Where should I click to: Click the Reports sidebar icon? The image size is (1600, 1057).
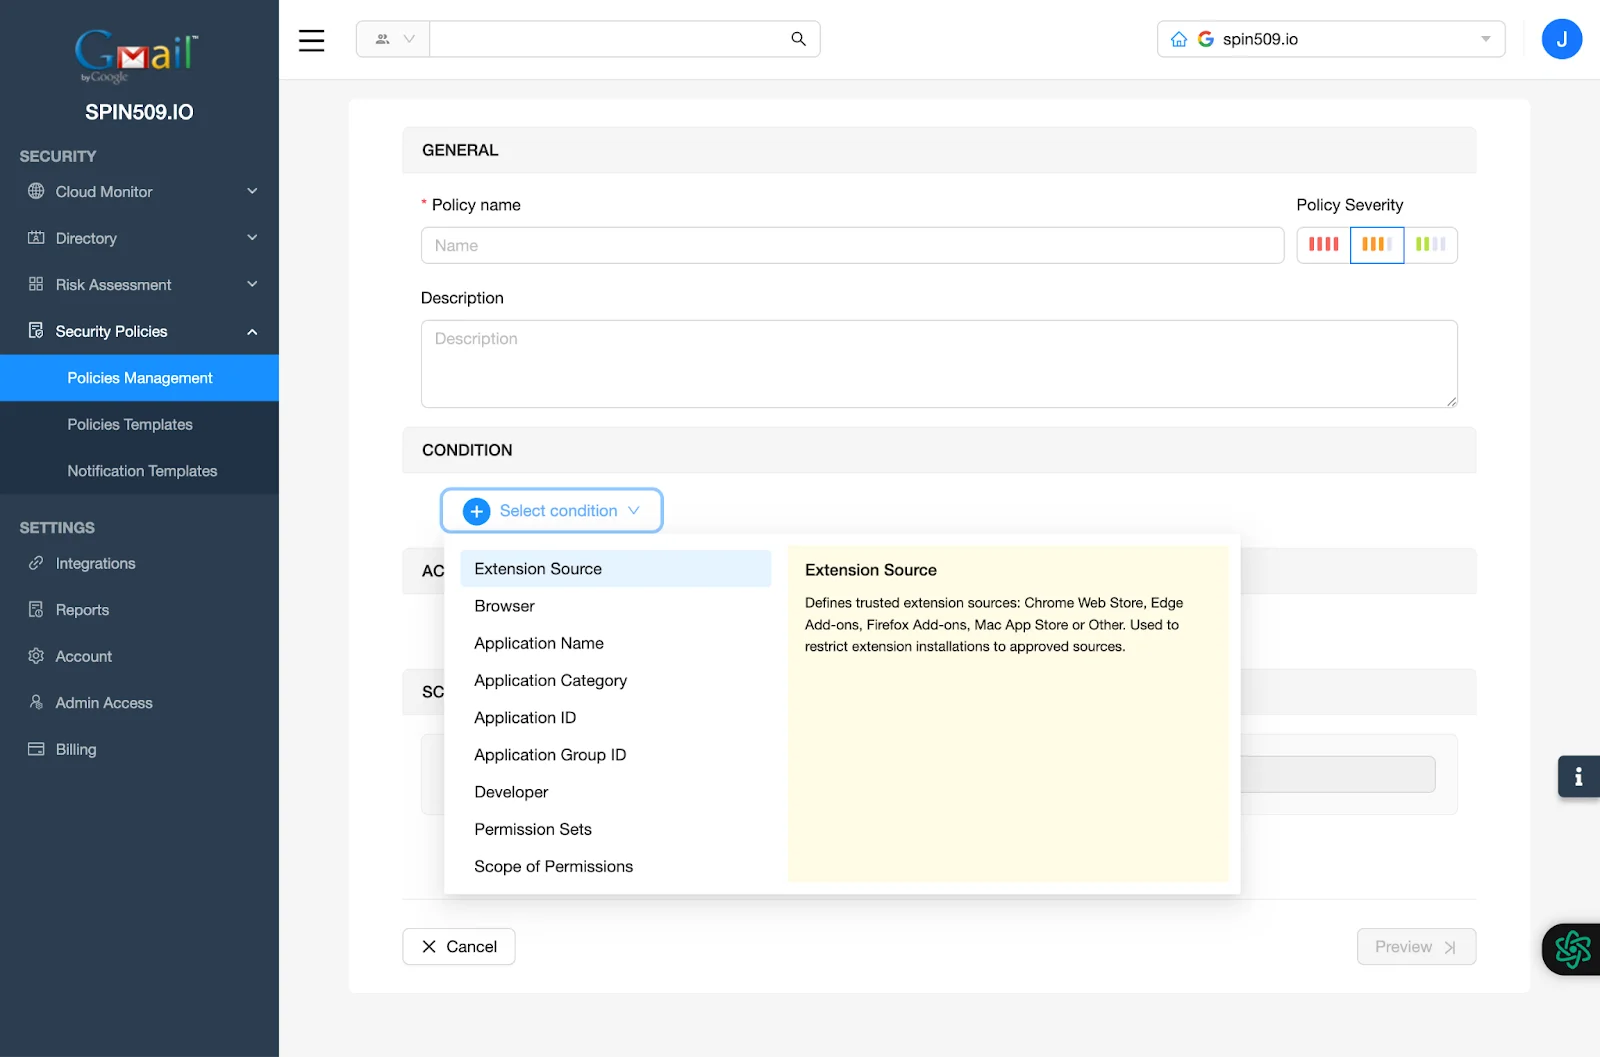[x=36, y=609]
